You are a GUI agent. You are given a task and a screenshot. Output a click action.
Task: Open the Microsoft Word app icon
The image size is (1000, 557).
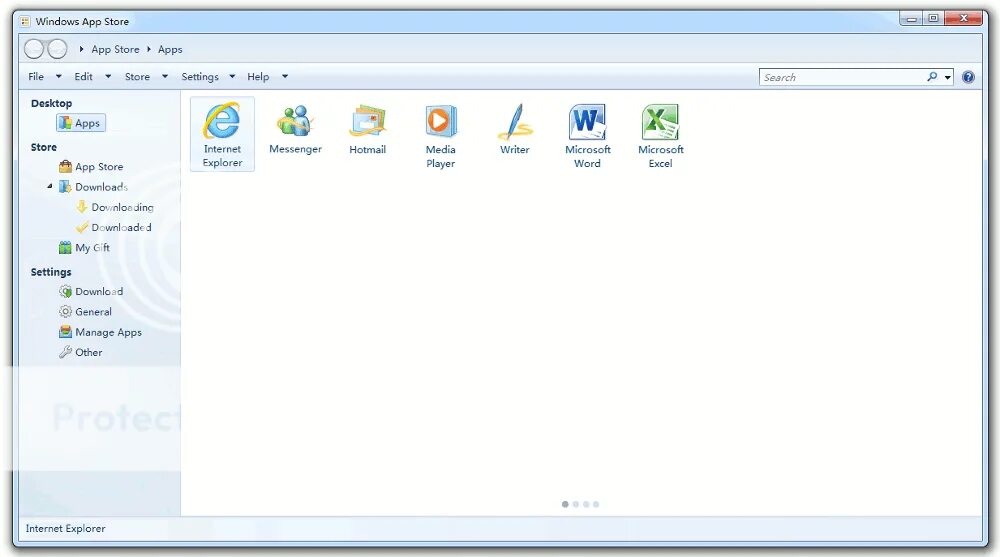tap(587, 137)
